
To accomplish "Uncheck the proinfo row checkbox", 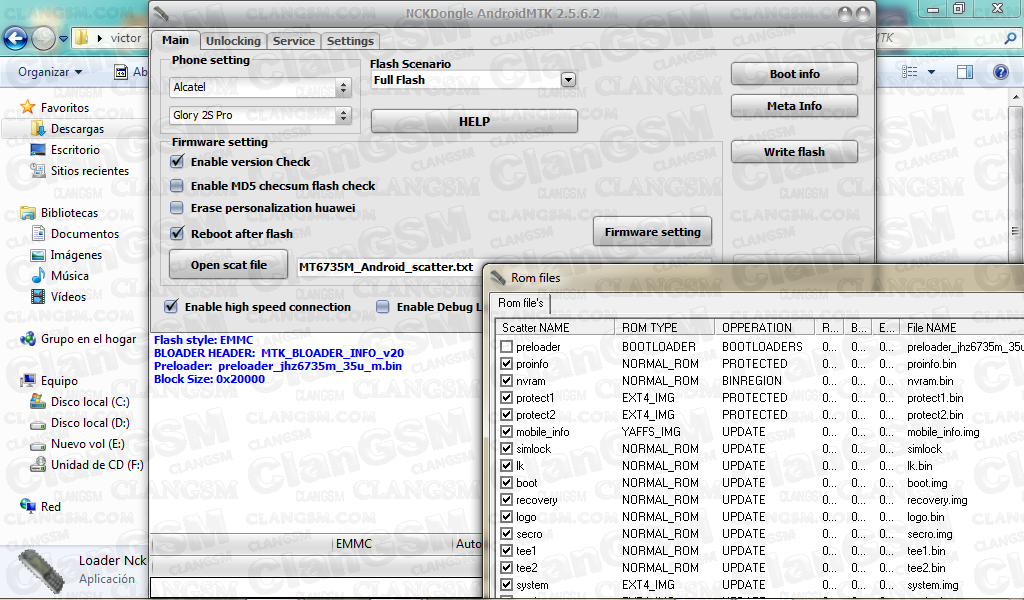I will (506, 364).
